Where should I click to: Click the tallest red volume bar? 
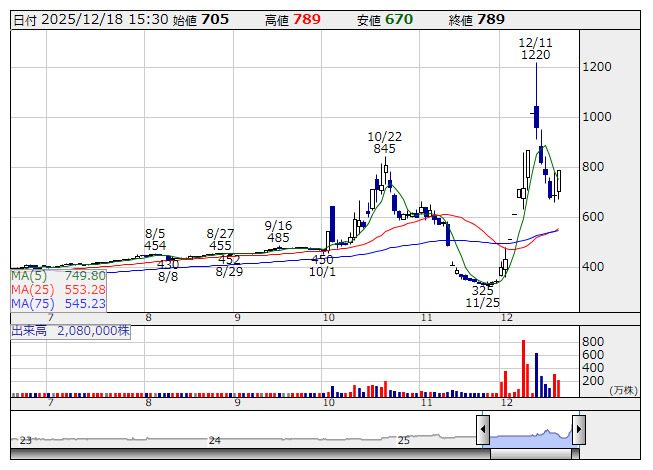[522, 367]
